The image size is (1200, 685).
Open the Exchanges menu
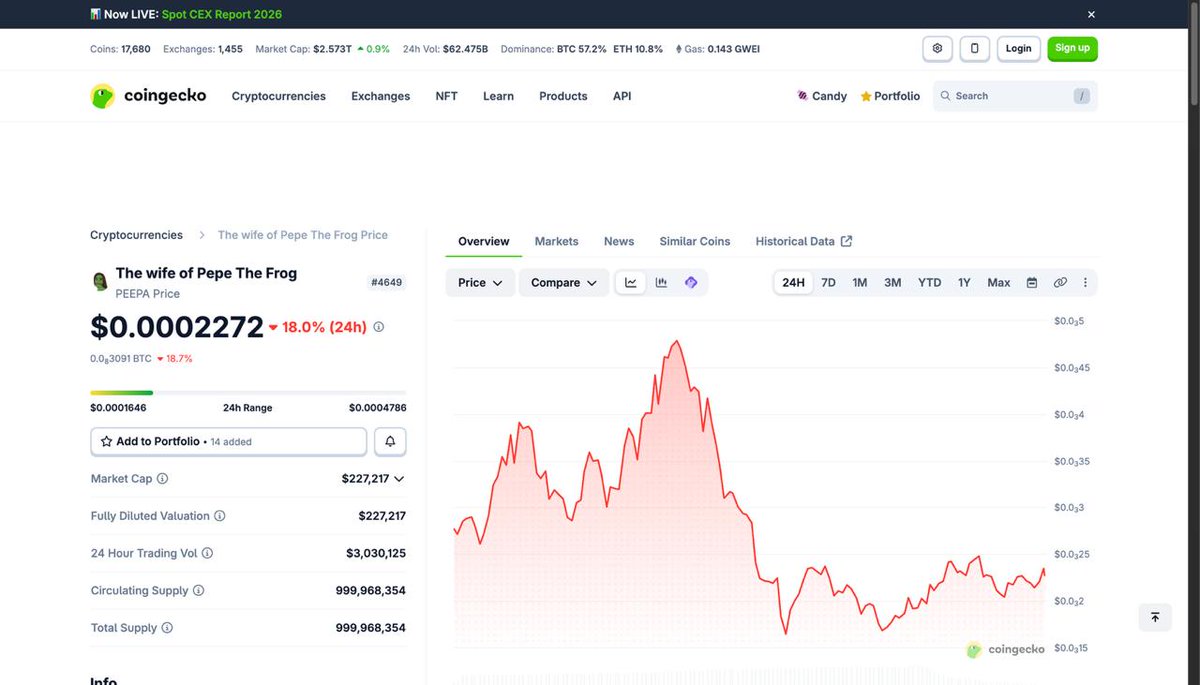click(x=380, y=96)
